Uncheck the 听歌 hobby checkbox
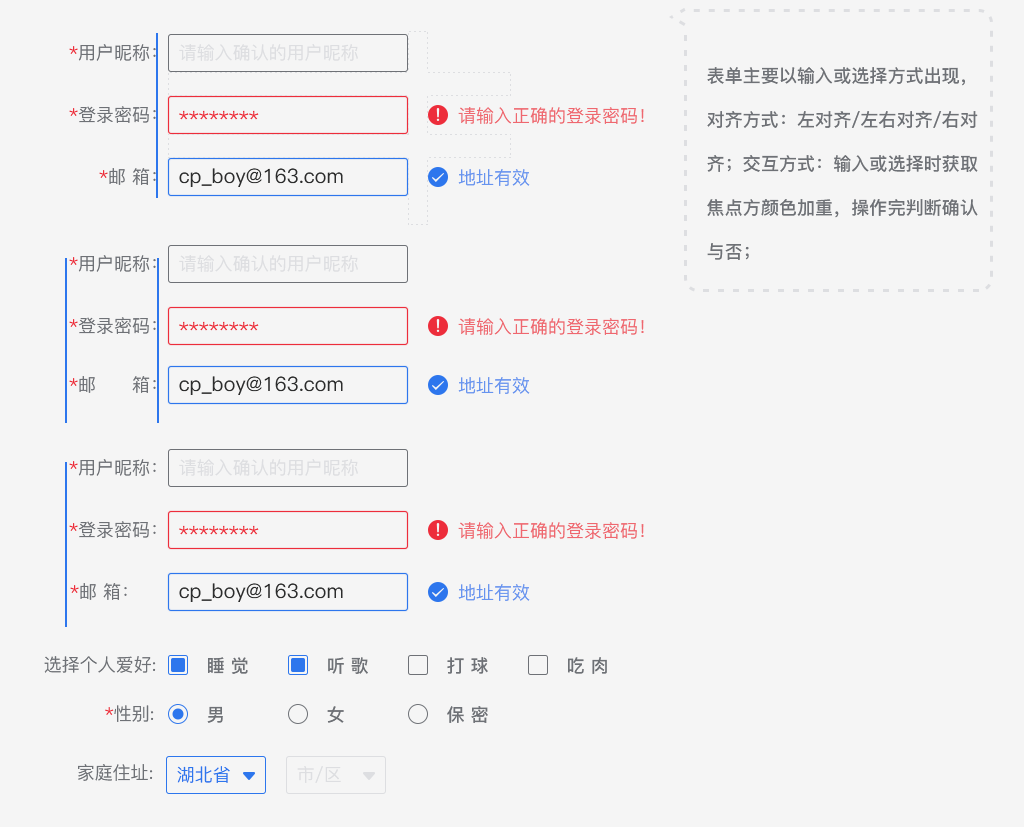 (298, 665)
